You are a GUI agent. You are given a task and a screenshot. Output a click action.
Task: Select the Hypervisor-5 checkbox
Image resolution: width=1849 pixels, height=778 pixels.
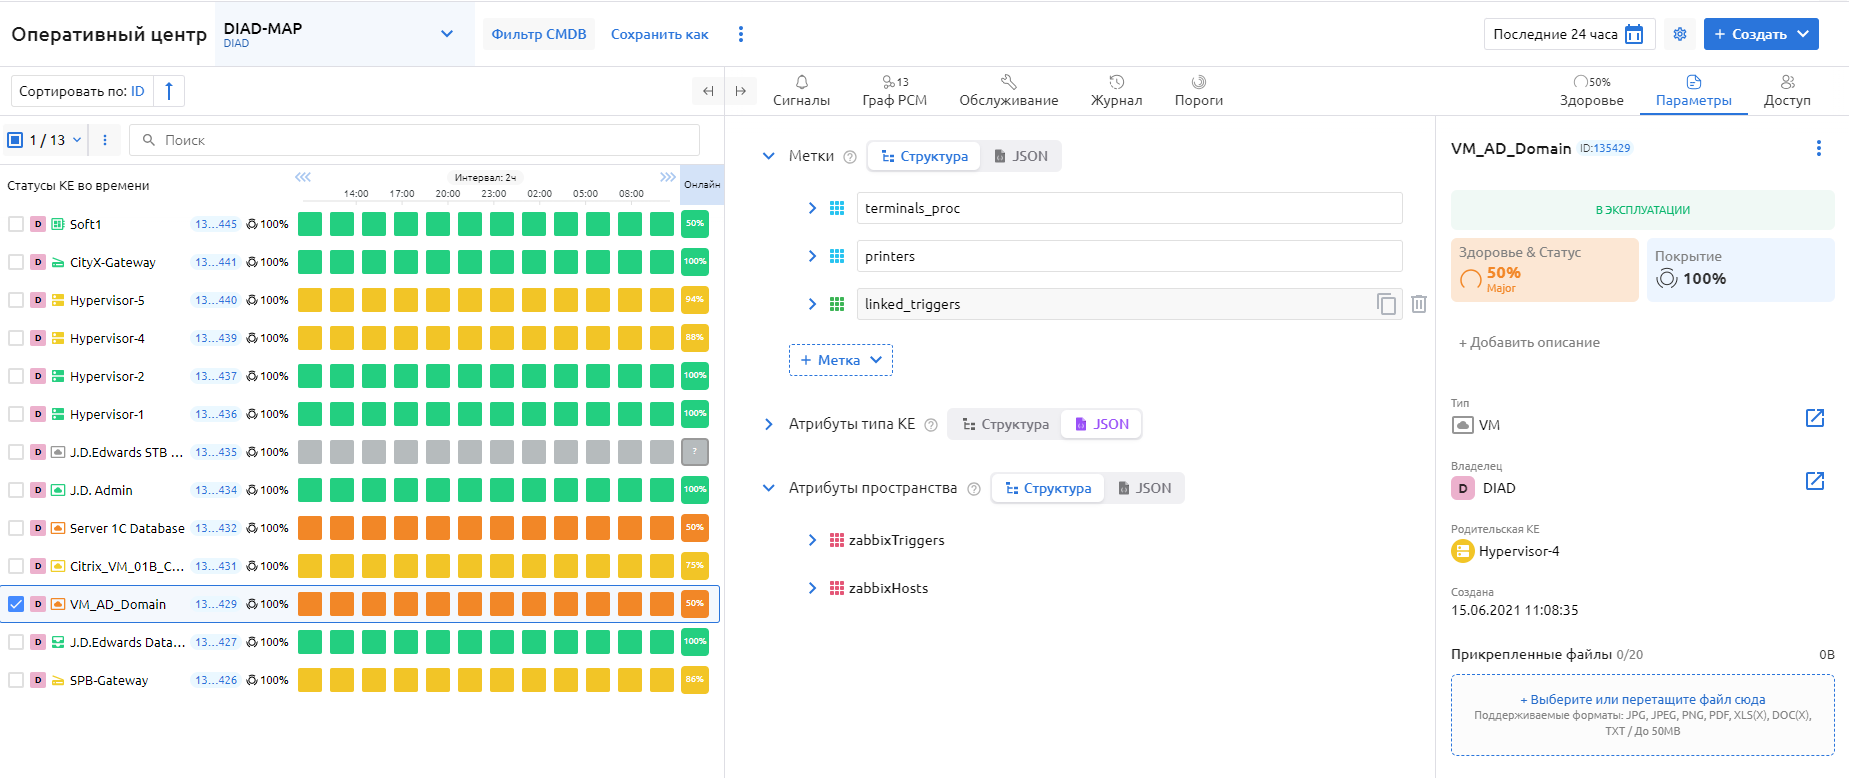[x=16, y=300]
